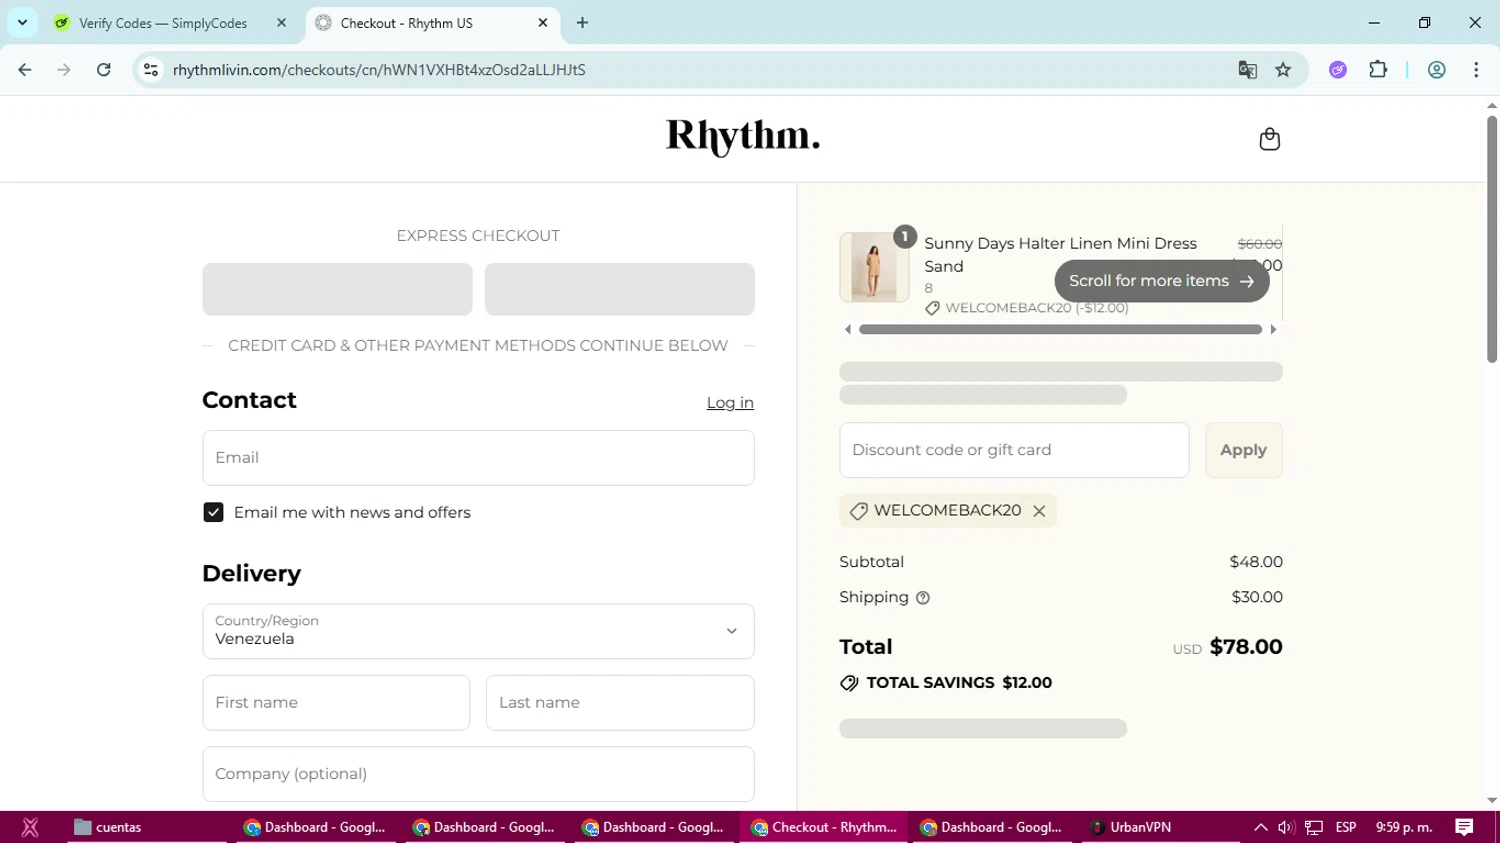1500x843 pixels.
Task: Focus the Email input field
Action: coord(478,458)
